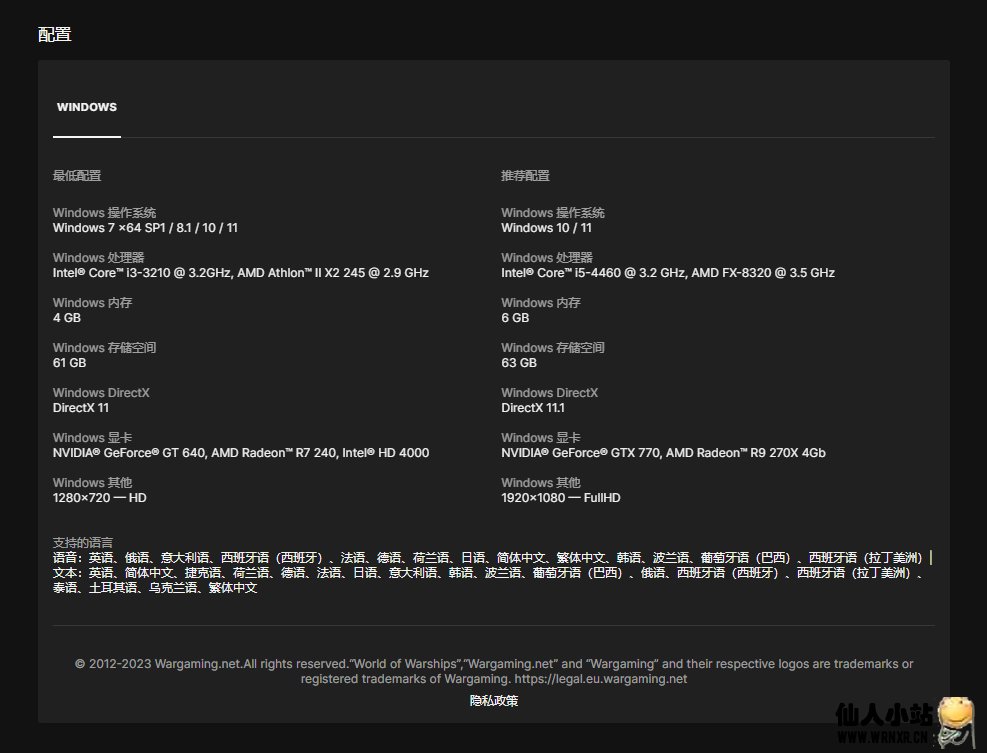Screen dimensions: 987x753
Task: Click the 仙人小站 watermark logo text
Action: coord(883,715)
